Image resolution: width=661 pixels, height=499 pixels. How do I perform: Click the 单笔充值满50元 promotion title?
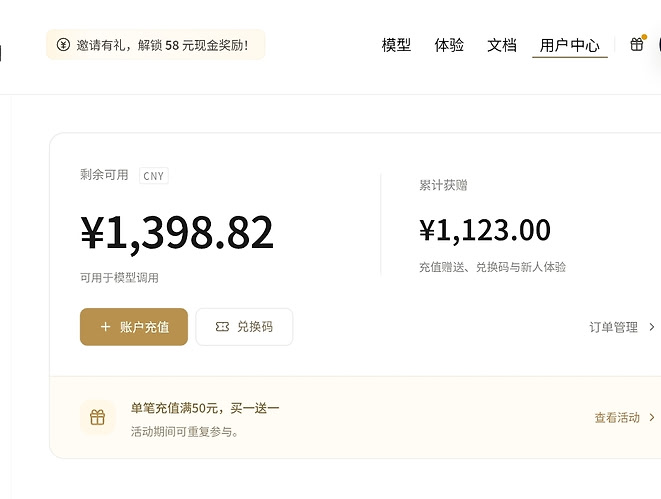[x=205, y=408]
